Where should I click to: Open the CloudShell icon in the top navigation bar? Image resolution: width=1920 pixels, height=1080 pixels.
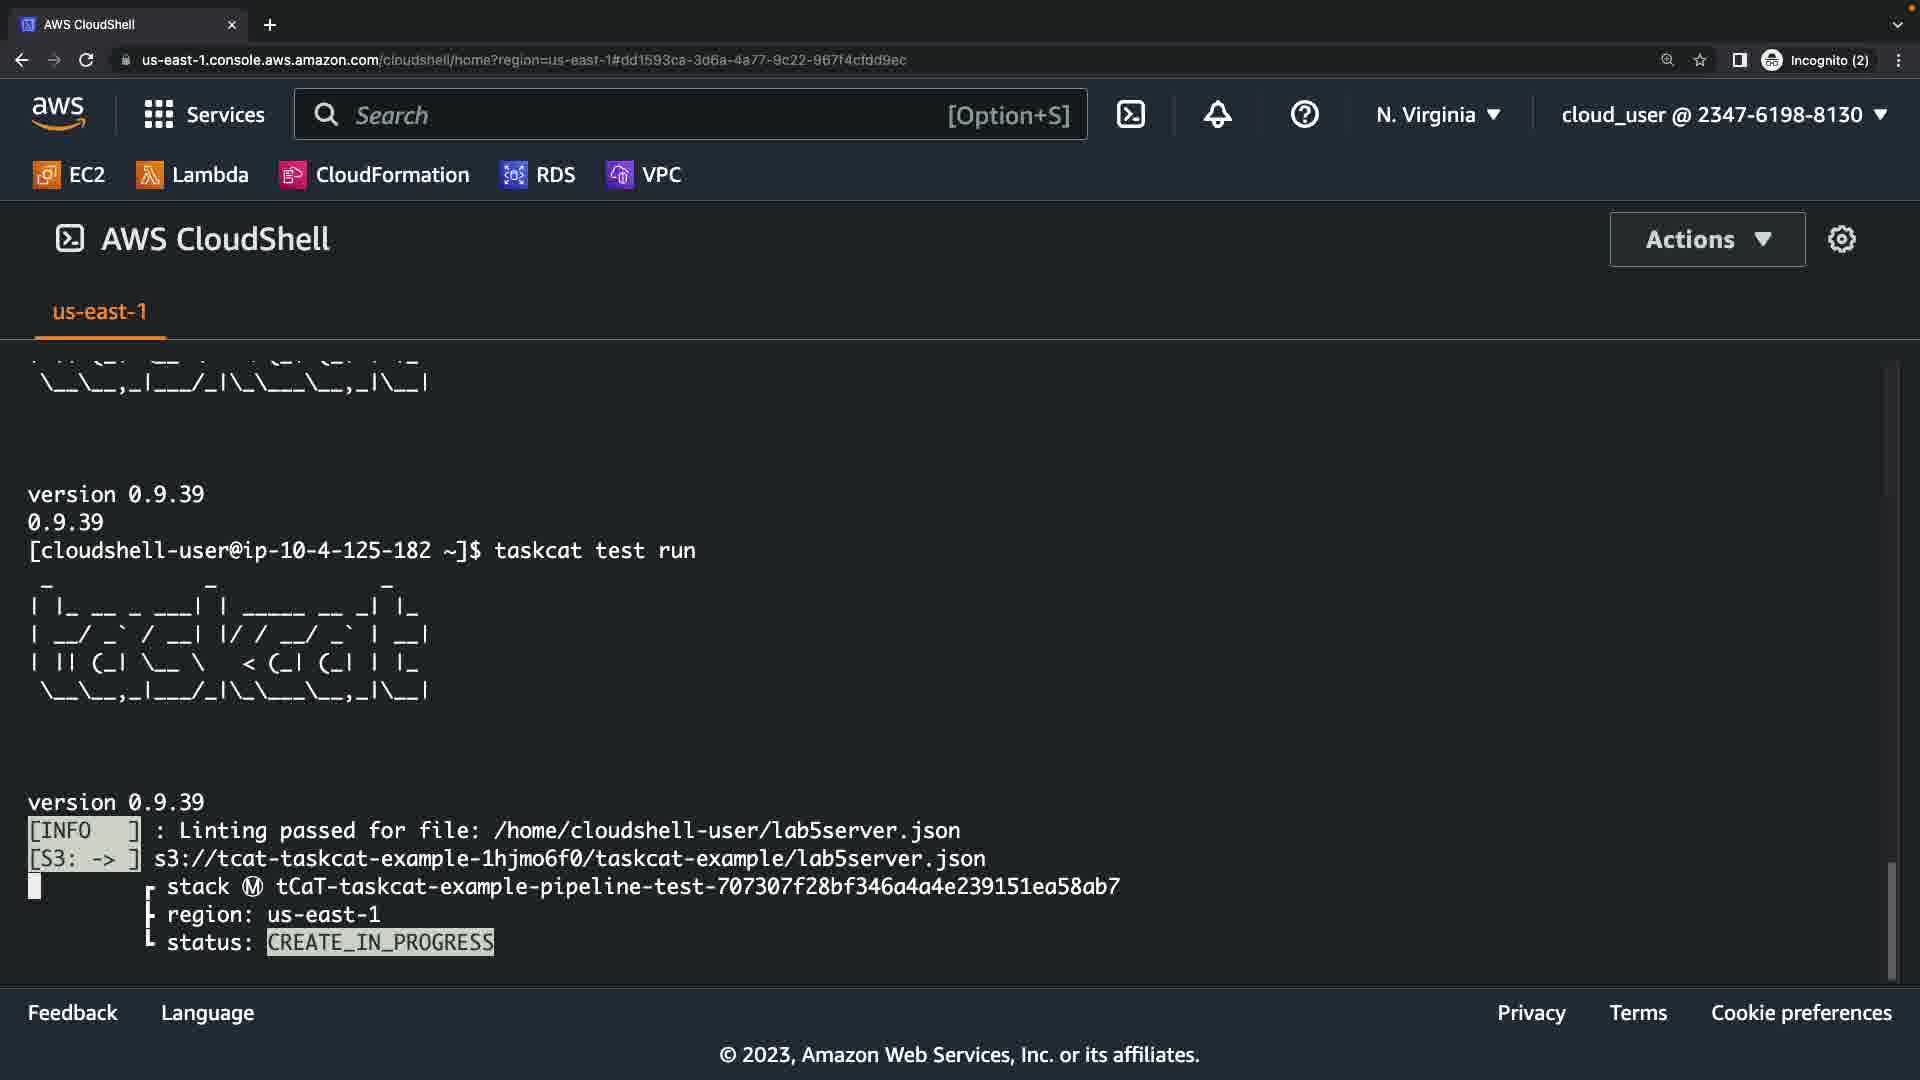tap(1131, 114)
